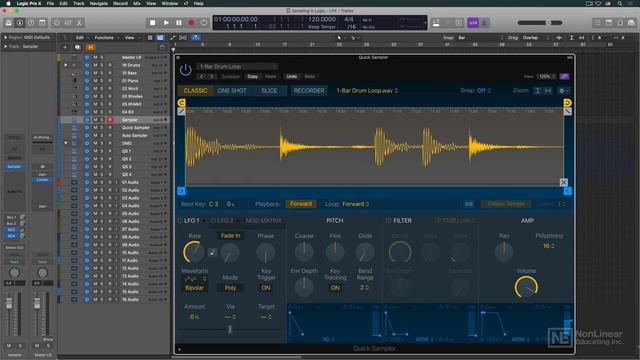Mute the 15 Bass track
The image size is (640, 360).
point(95,73)
